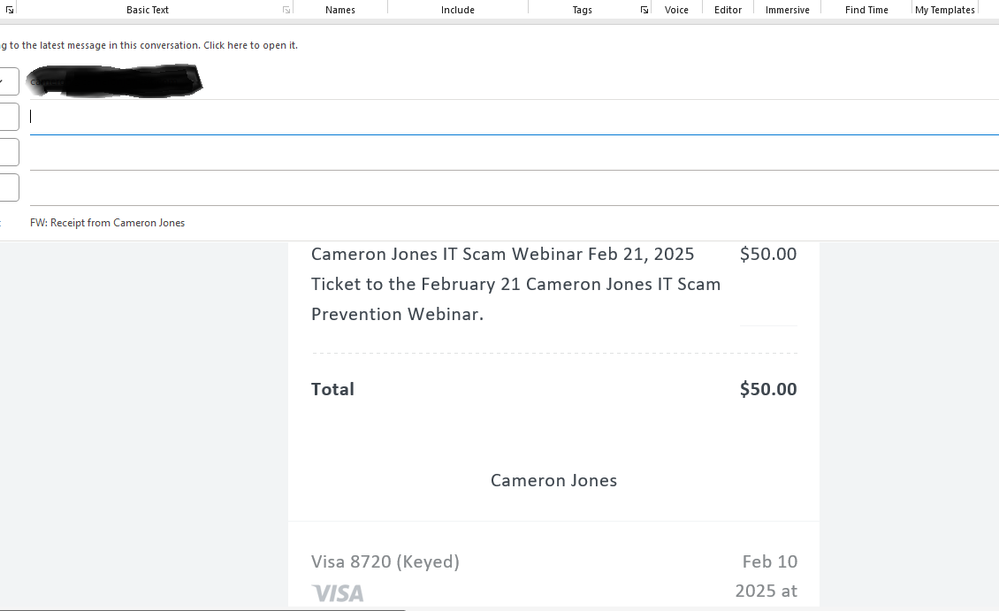The width and height of the screenshot is (999, 611).
Task: Click the centered 'Cameron Jones' merchant name
Action: tap(553, 481)
